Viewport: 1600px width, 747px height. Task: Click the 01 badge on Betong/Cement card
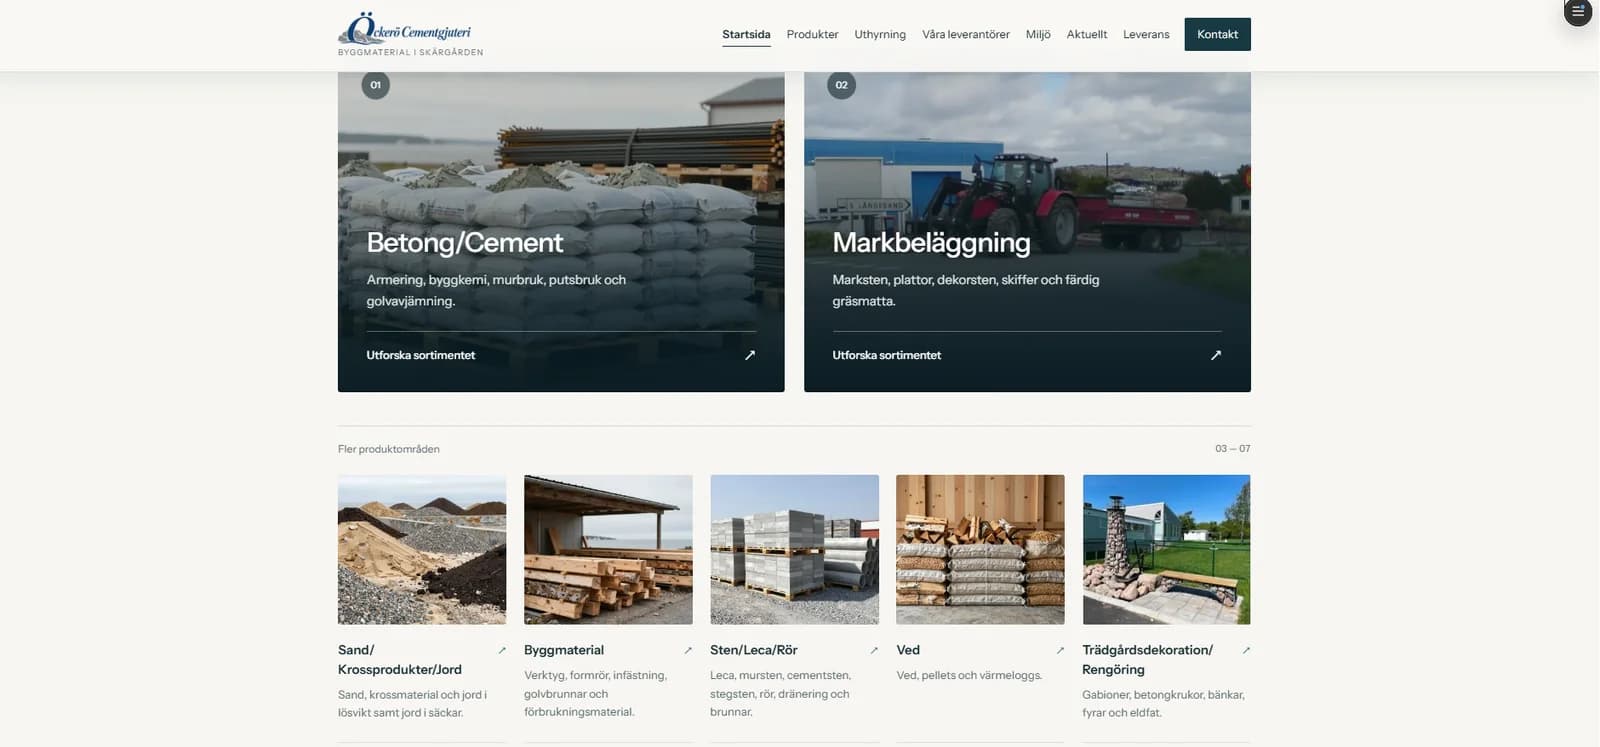click(x=376, y=85)
